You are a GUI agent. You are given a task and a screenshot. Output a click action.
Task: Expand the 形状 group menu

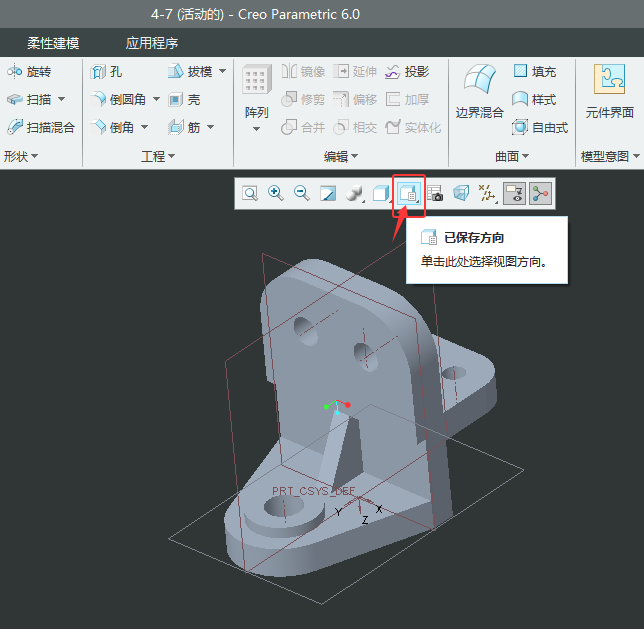(x=21, y=156)
